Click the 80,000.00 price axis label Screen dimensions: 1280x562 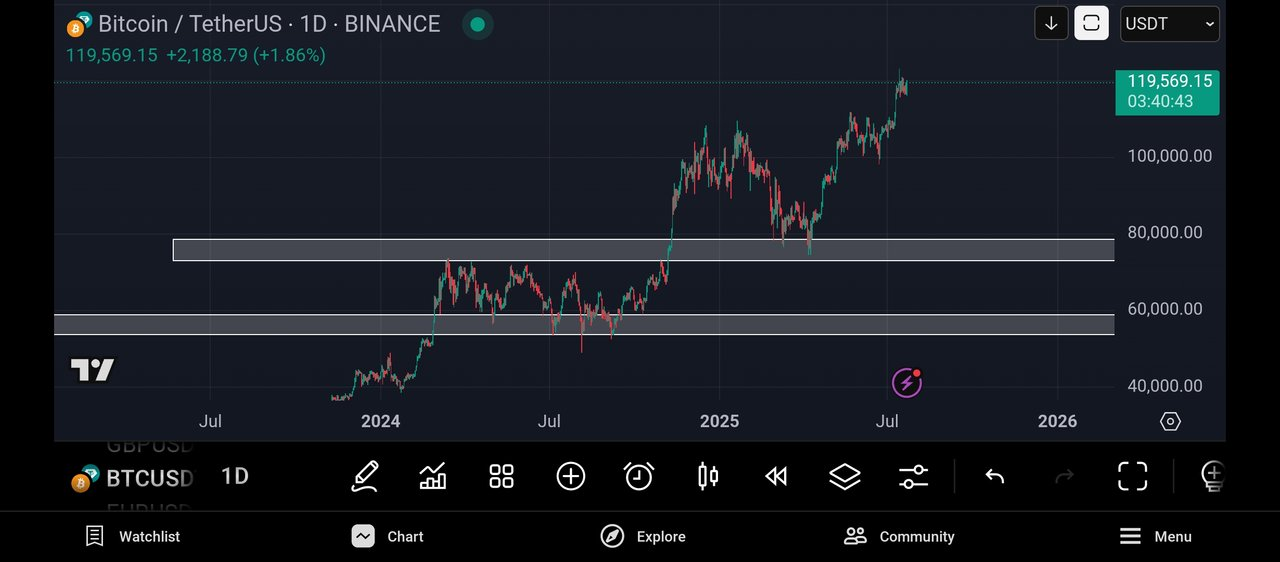[1165, 233]
